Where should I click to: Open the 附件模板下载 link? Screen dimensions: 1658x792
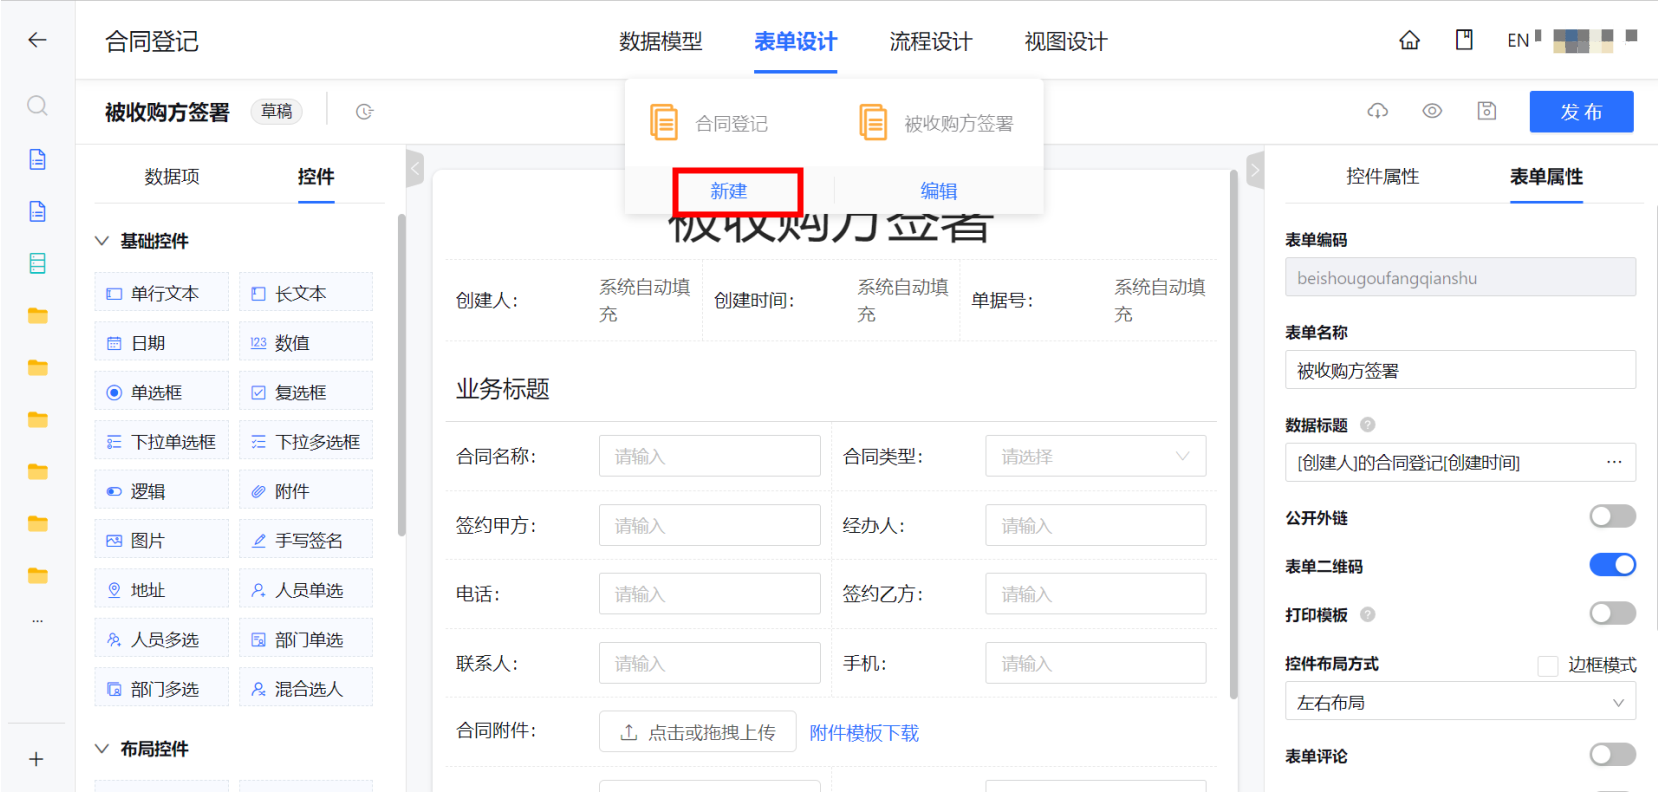(864, 733)
